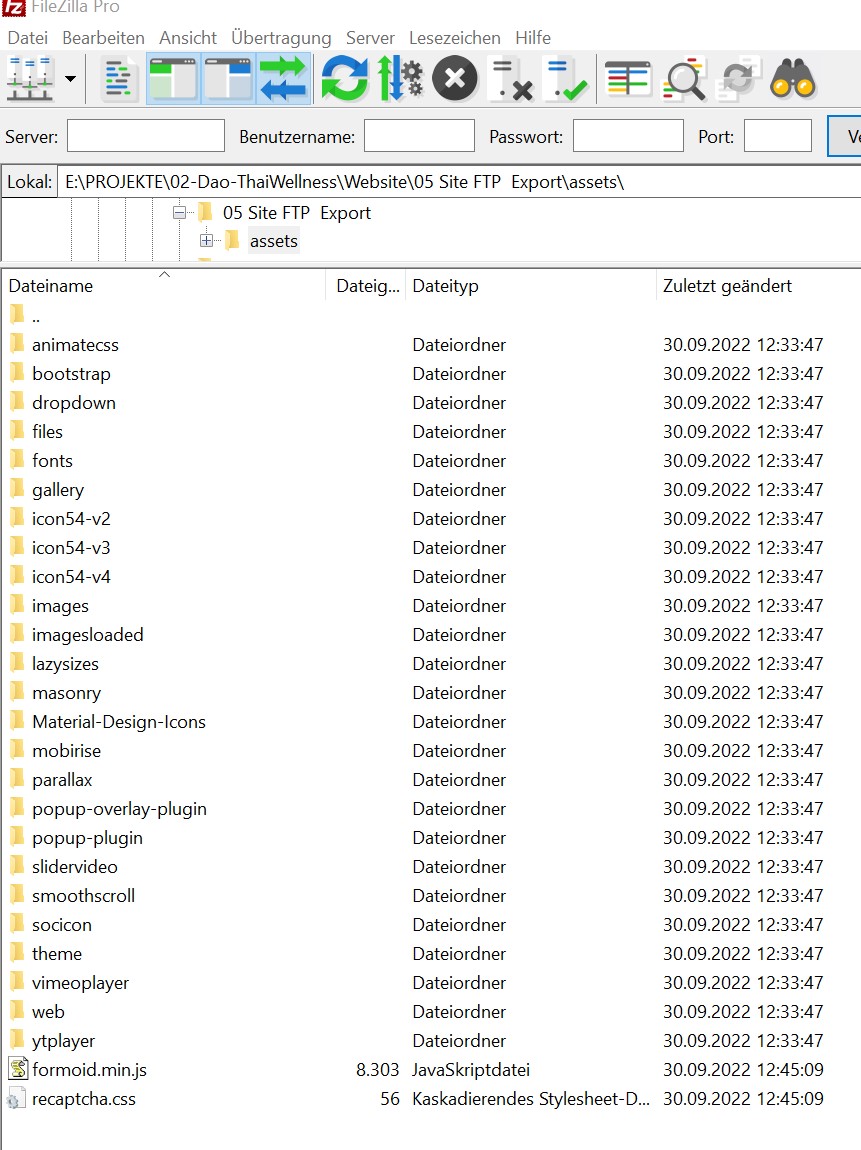The height and width of the screenshot is (1150, 861).
Task: Toggle the local directory tree view
Action: (x=173, y=79)
